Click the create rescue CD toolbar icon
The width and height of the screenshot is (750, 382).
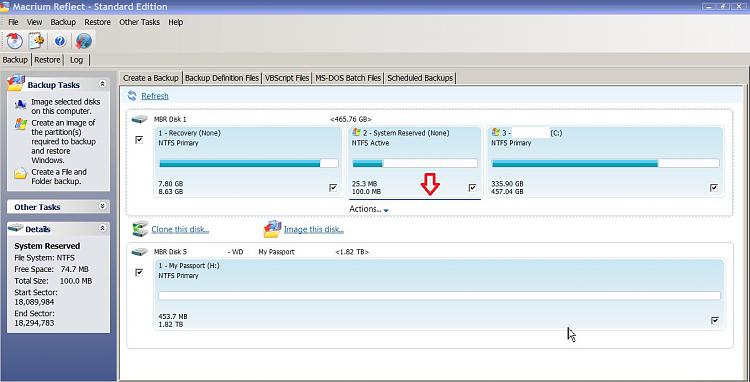tap(15, 41)
